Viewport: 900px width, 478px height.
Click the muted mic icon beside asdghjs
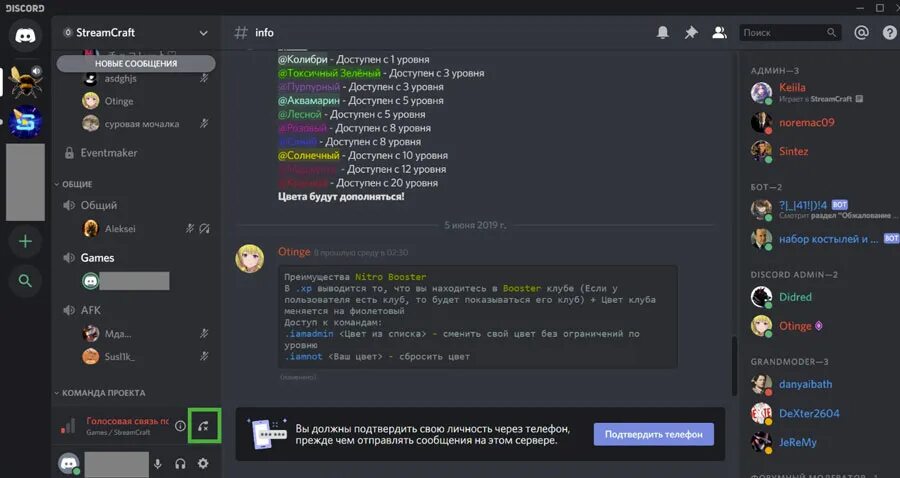(204, 78)
